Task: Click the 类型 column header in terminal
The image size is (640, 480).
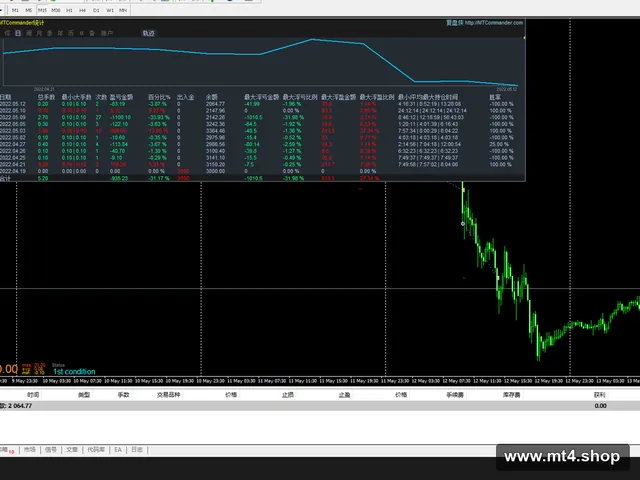Action: pos(84,395)
